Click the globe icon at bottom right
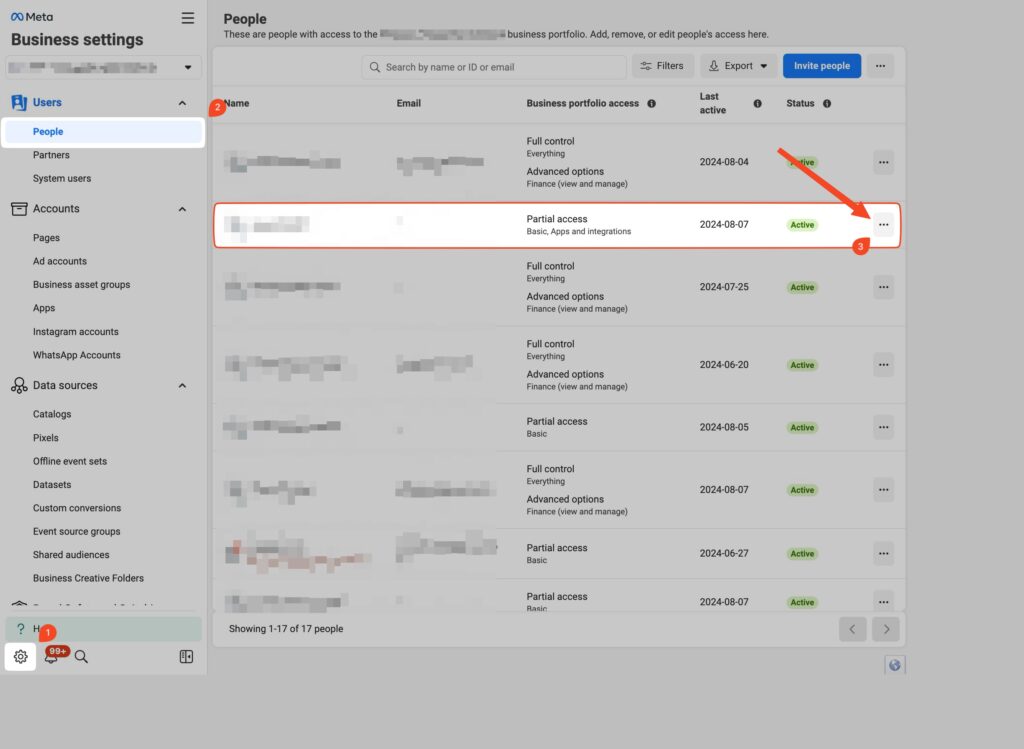This screenshot has height=749, width=1024. pos(895,665)
